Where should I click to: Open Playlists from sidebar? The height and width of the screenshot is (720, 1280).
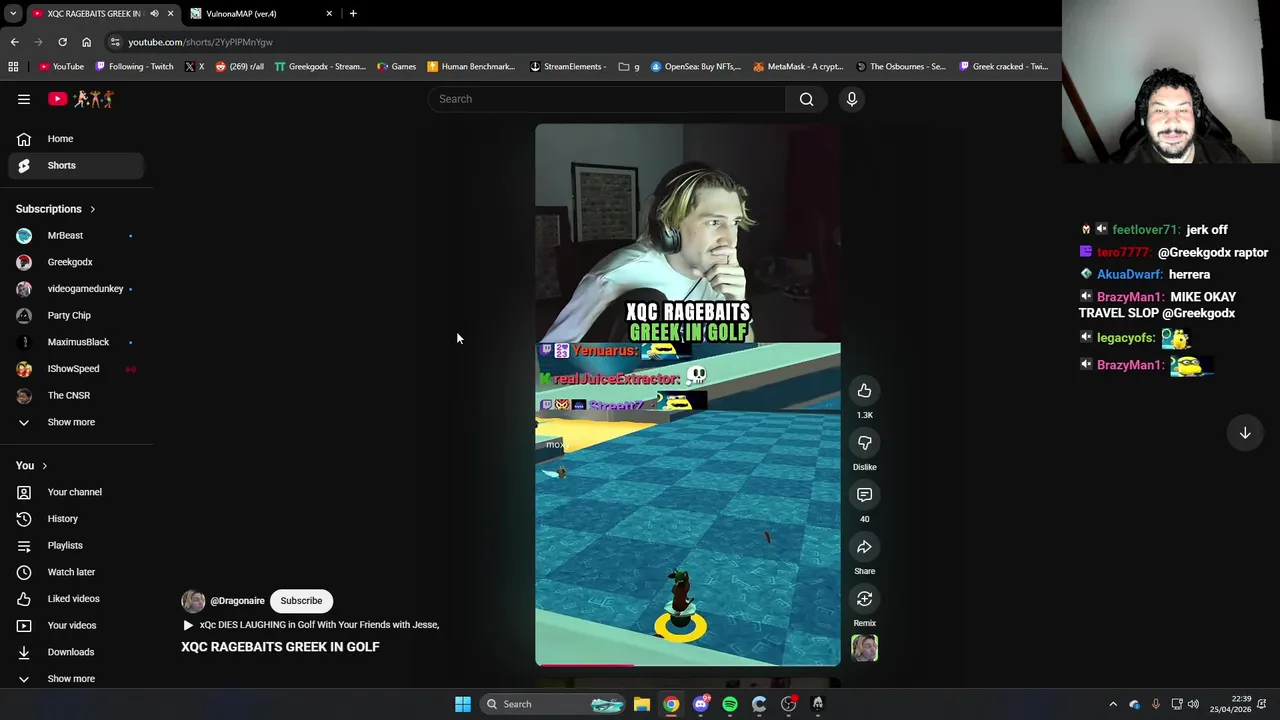tap(76, 545)
